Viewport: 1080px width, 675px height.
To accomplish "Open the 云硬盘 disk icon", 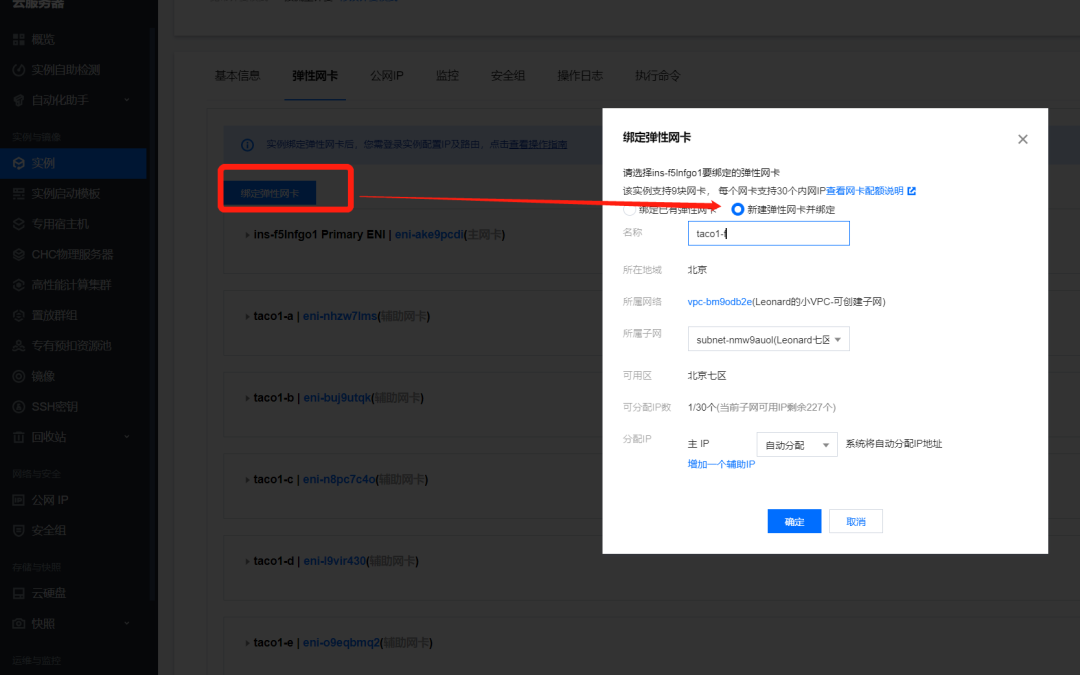I will coord(19,593).
